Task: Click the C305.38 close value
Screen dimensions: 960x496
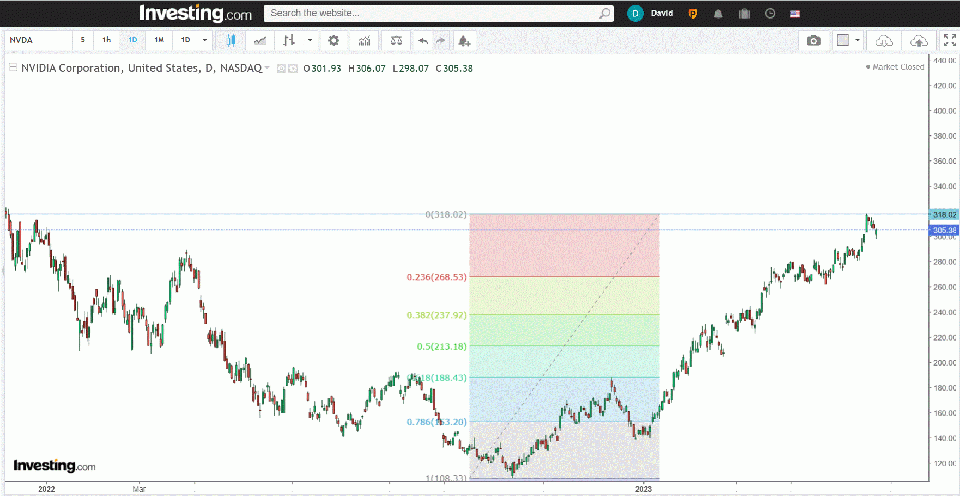Action: click(x=454, y=69)
